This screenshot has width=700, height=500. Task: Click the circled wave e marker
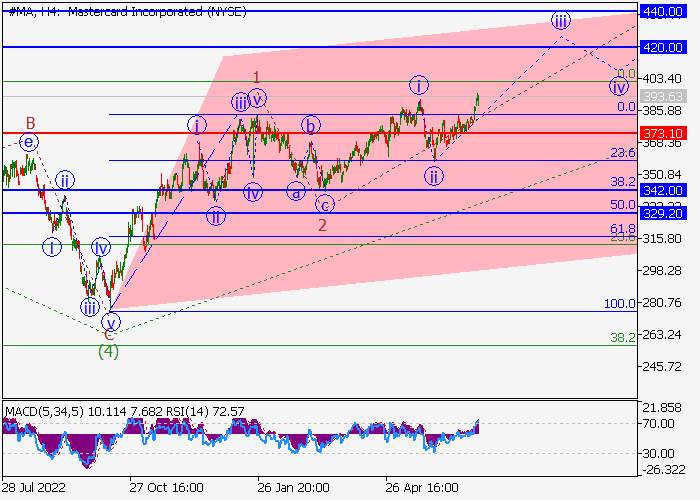point(29,142)
